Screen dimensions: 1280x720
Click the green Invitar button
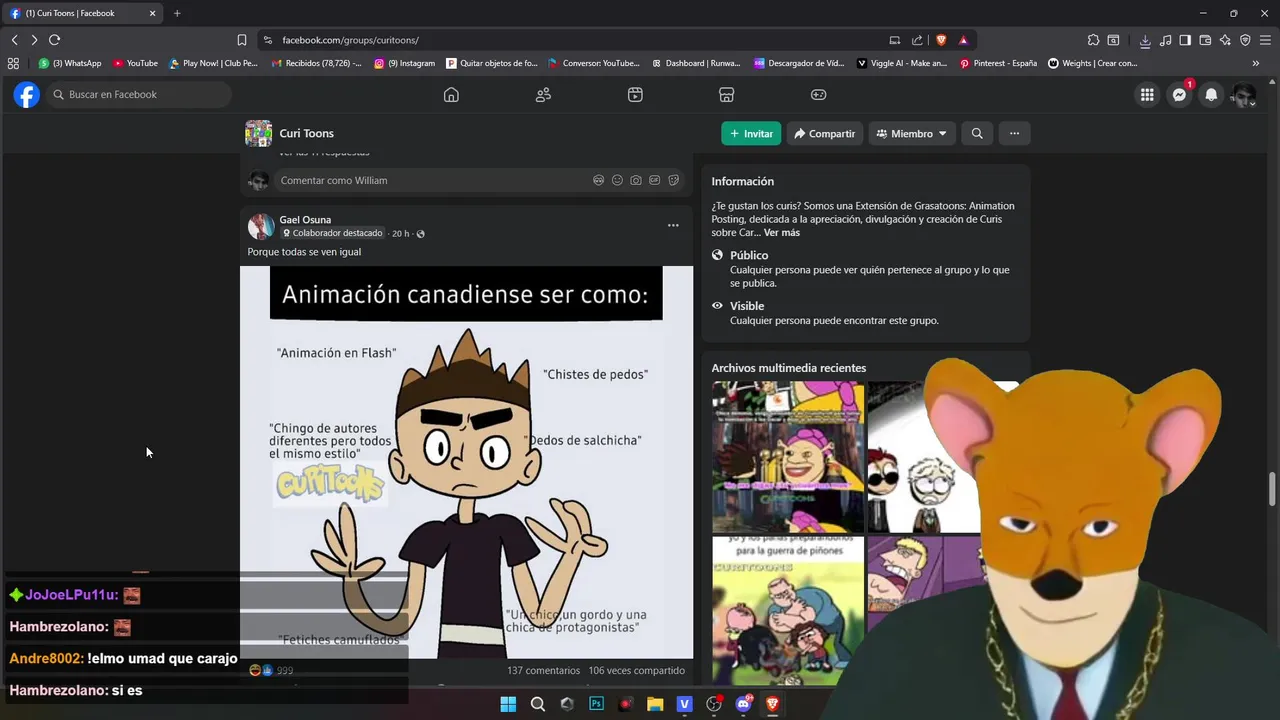(x=751, y=133)
